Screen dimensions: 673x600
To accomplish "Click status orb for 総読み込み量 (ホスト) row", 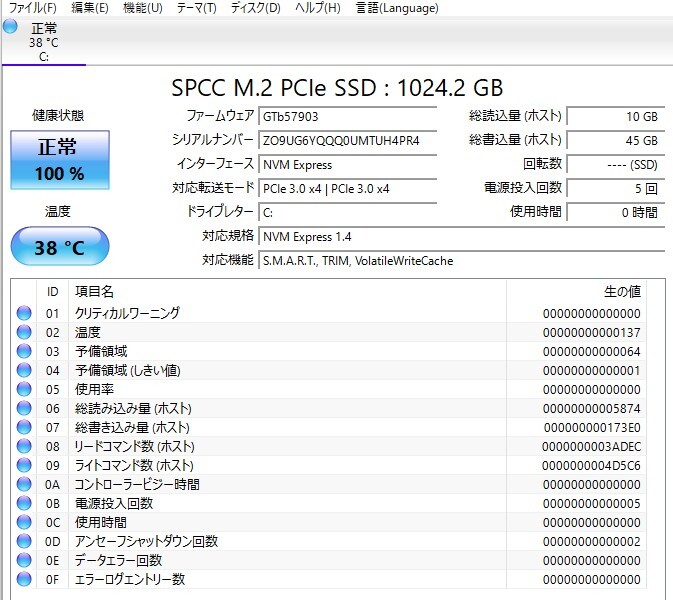I will tap(24, 408).
